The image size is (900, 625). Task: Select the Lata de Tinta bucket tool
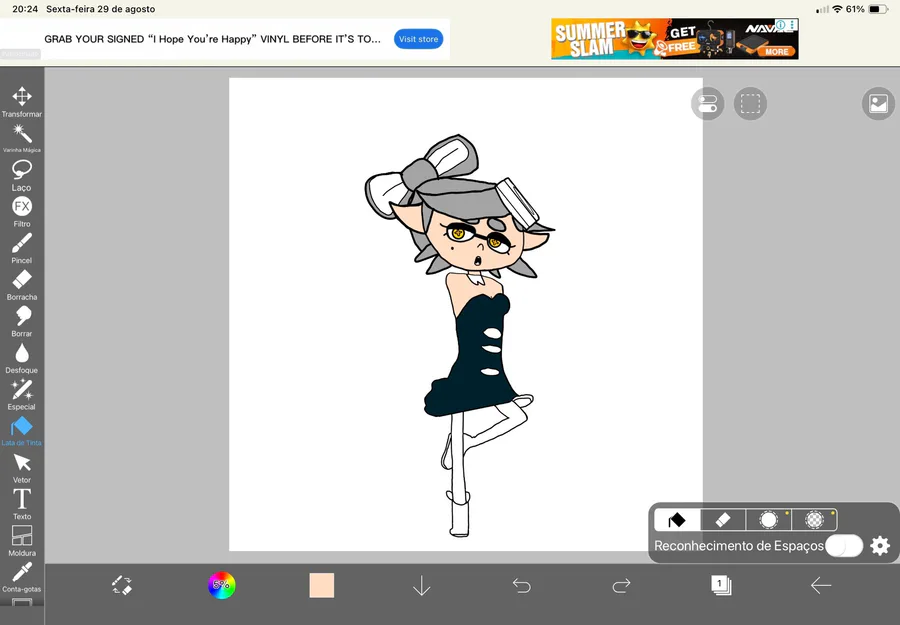22,432
